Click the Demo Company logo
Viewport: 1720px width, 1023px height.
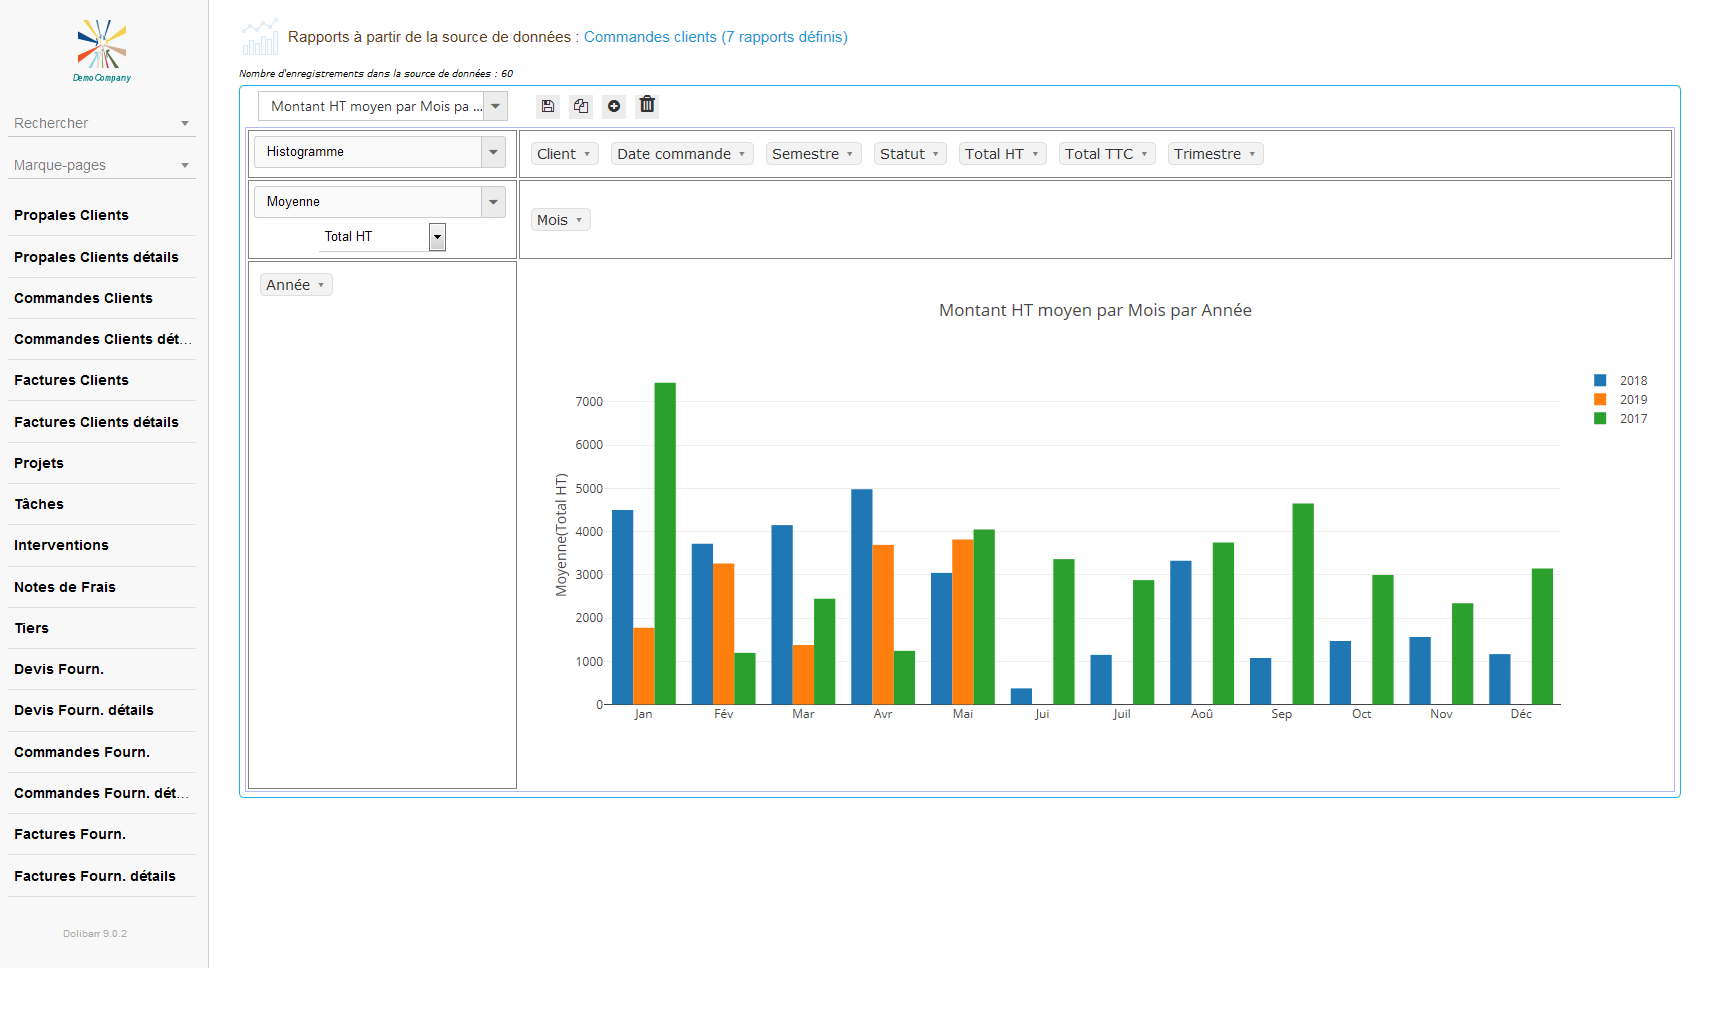(x=102, y=50)
